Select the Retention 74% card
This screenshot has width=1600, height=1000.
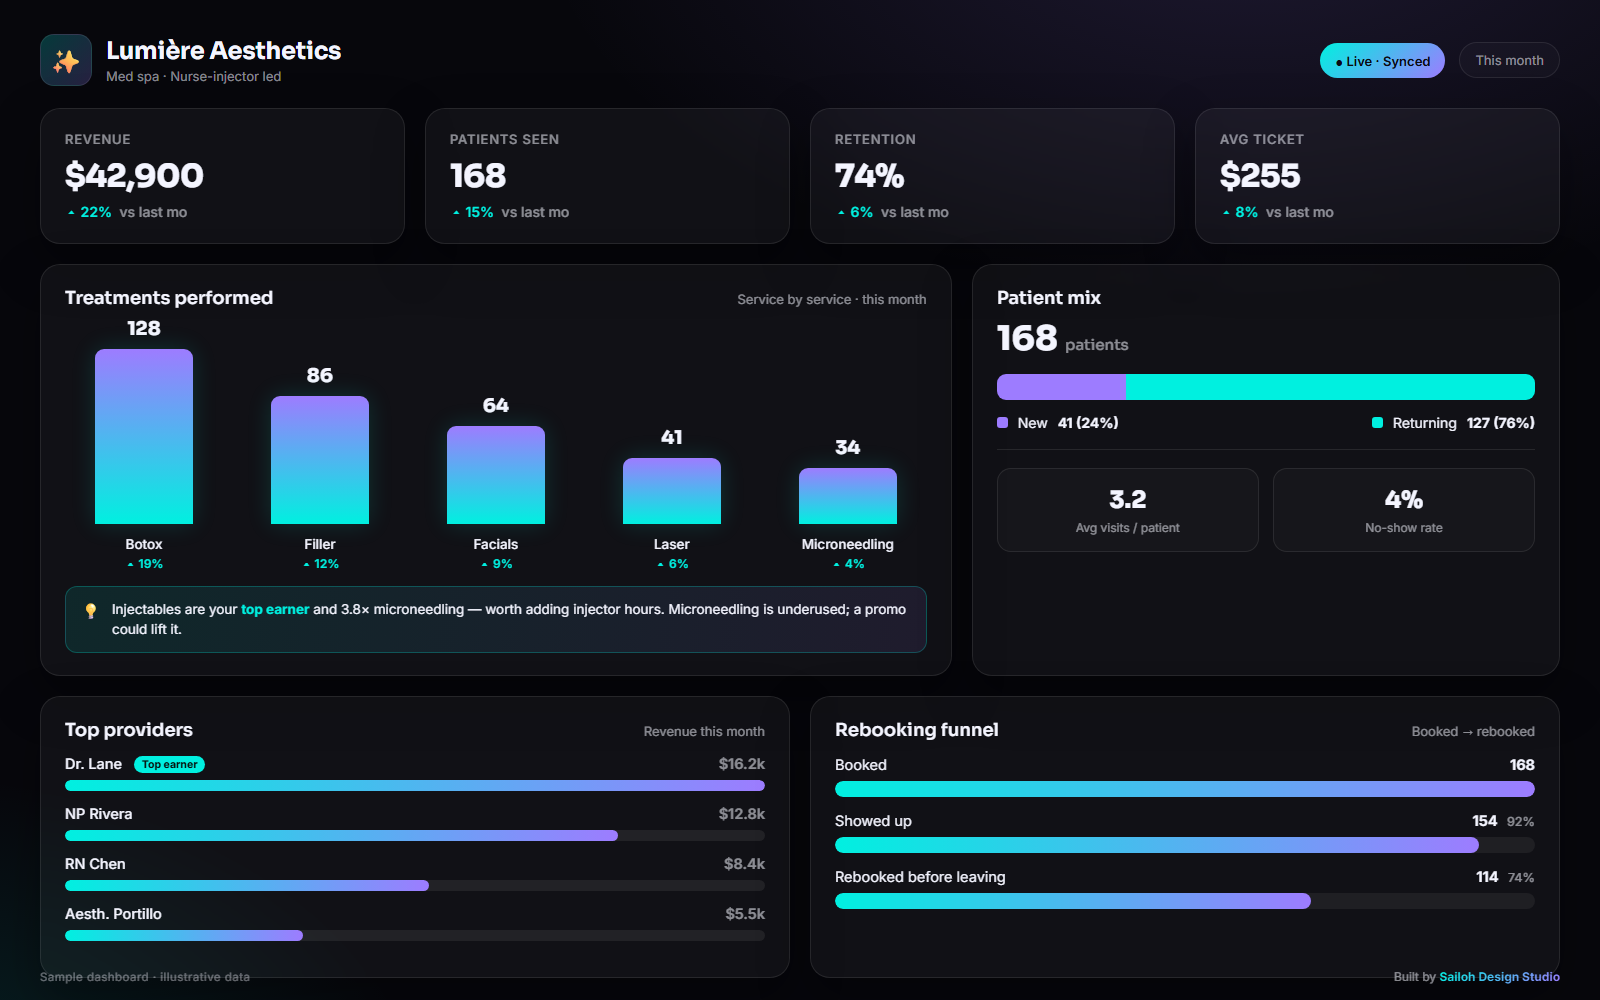(x=992, y=176)
